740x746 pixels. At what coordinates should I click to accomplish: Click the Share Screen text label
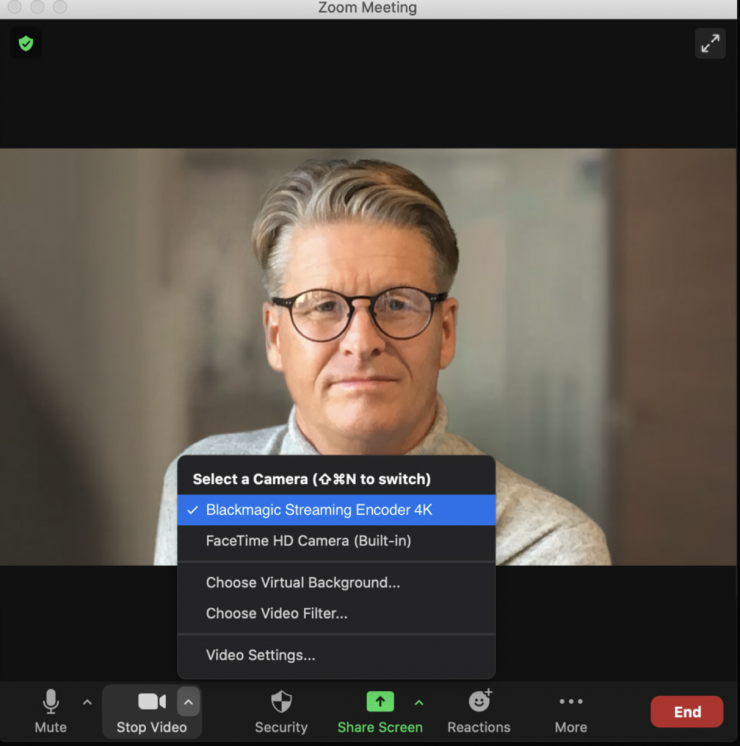(x=380, y=727)
